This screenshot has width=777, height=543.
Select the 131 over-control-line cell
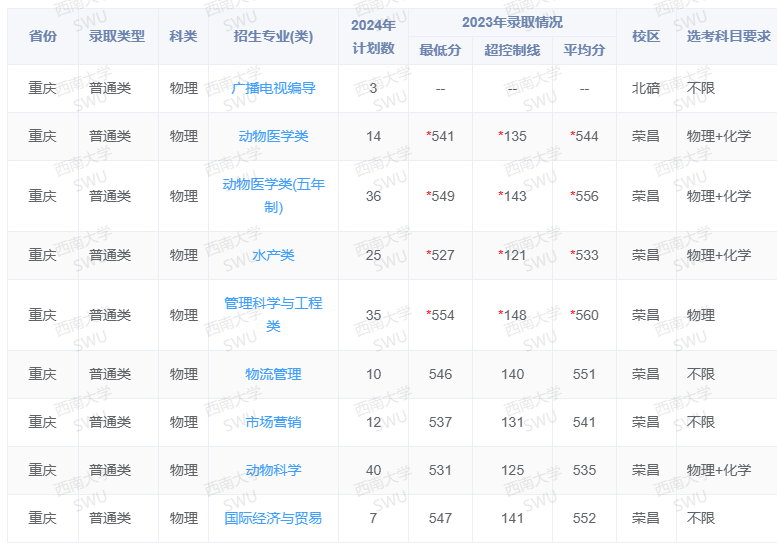click(x=512, y=422)
